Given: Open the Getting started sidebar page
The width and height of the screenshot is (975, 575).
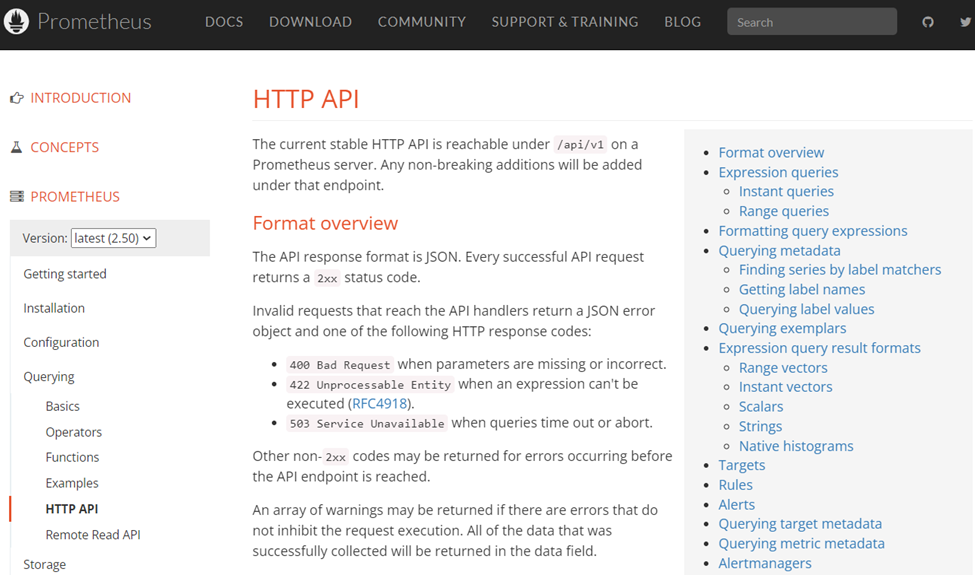Looking at the screenshot, I should point(65,274).
